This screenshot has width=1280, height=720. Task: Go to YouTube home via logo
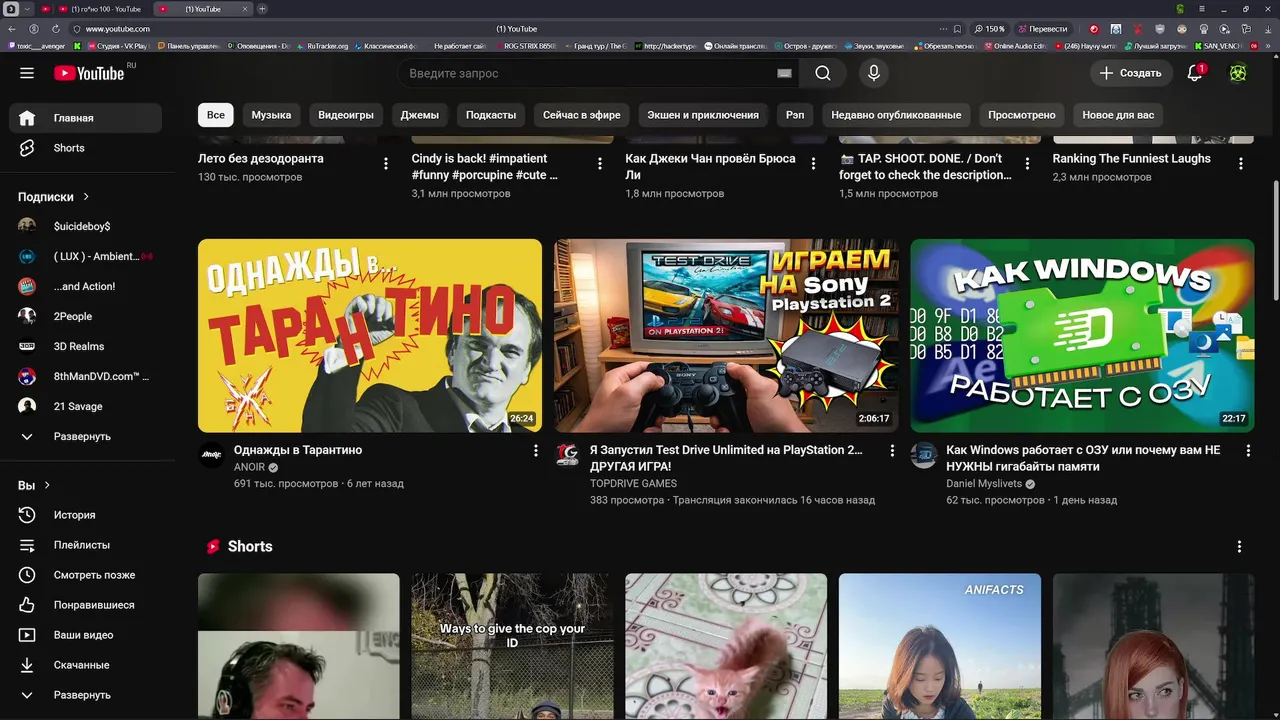click(90, 73)
